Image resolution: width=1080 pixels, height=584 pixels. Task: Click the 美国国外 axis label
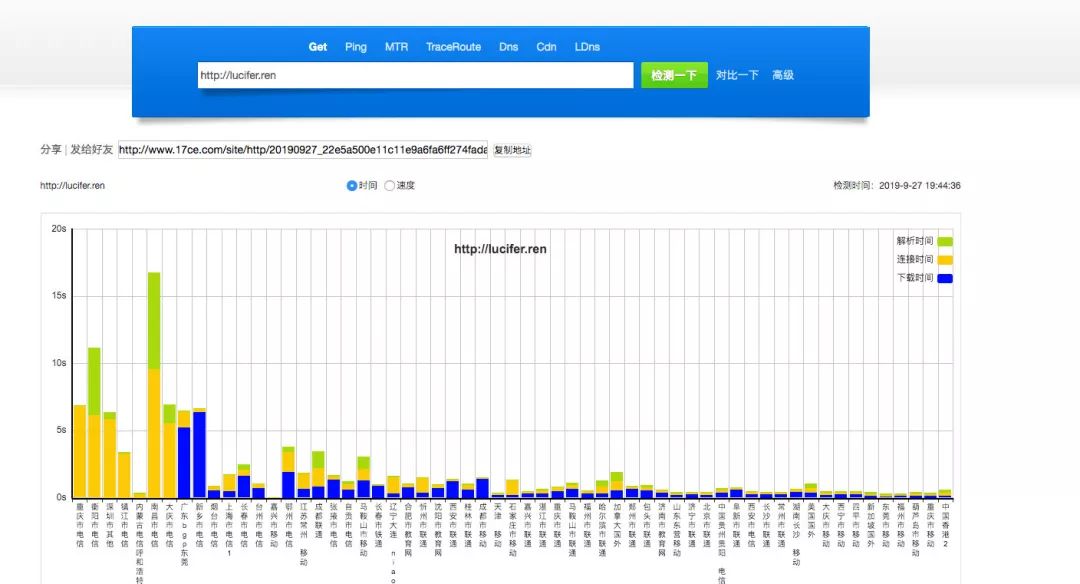coord(811,521)
